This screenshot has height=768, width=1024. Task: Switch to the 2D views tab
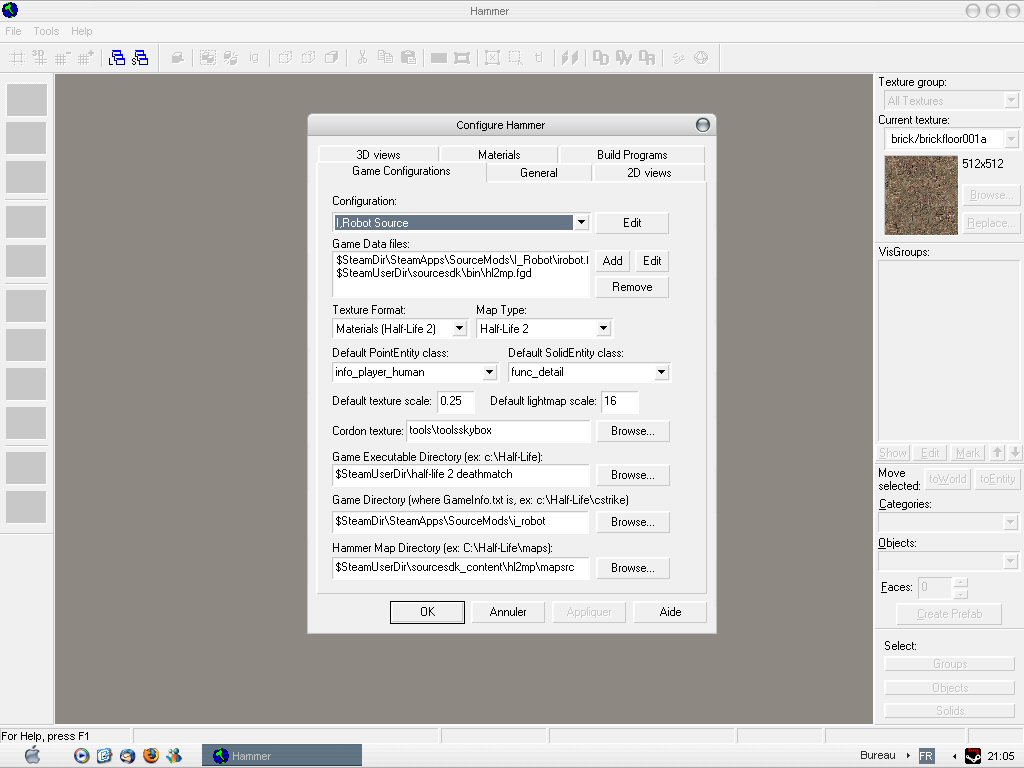(x=649, y=172)
